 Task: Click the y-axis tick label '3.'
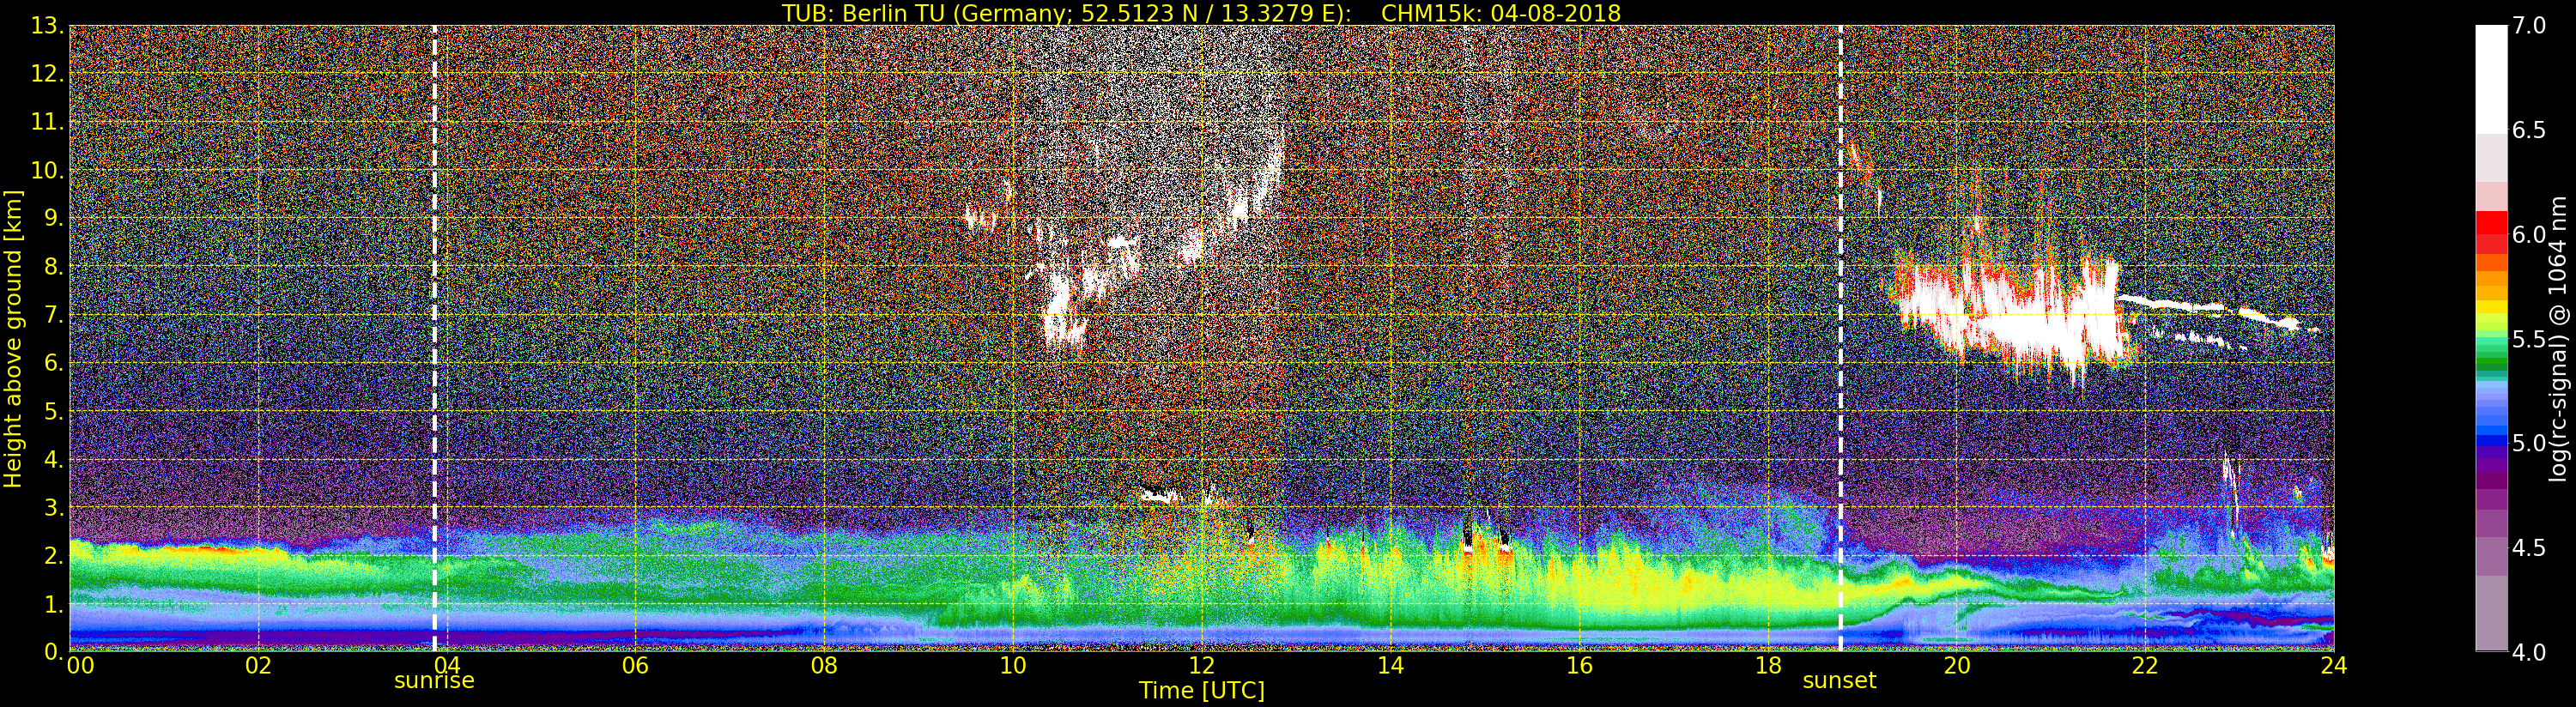click(54, 507)
